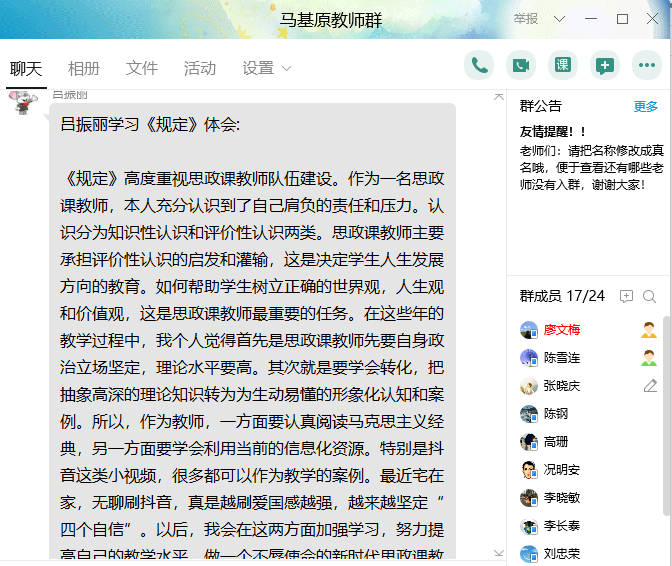Go to the 活动 tab

coord(200,68)
